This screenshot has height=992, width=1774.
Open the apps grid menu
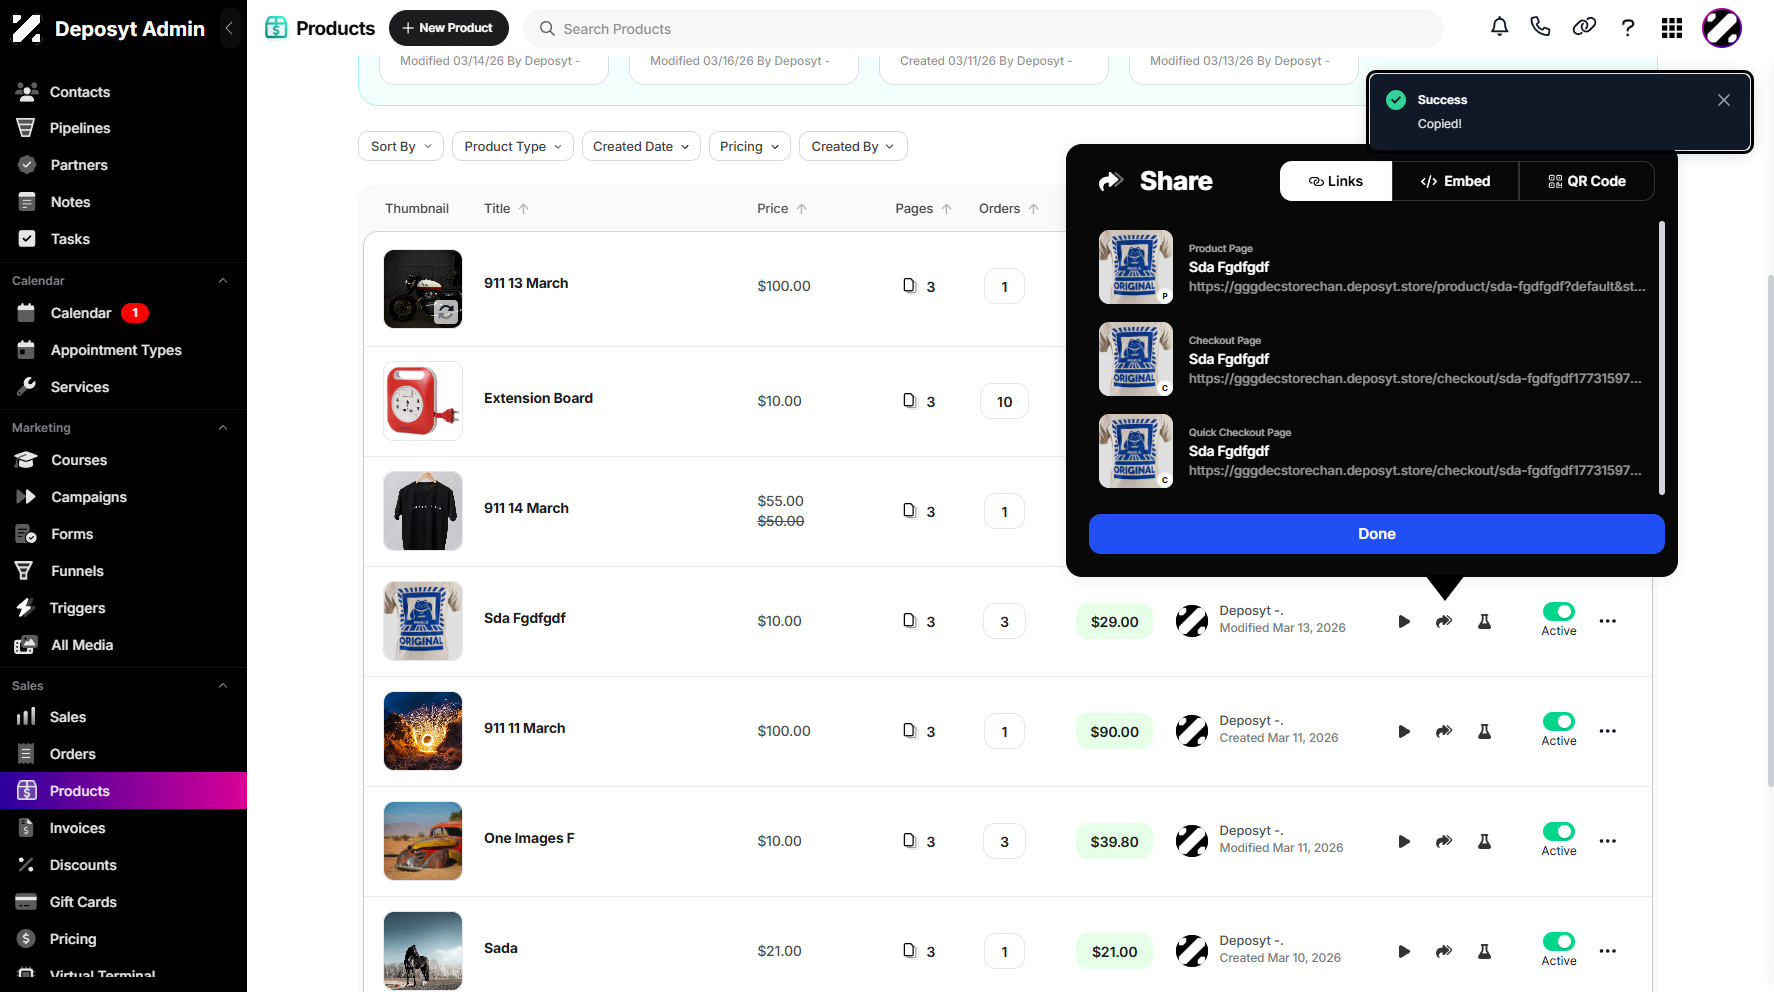pyautogui.click(x=1672, y=28)
